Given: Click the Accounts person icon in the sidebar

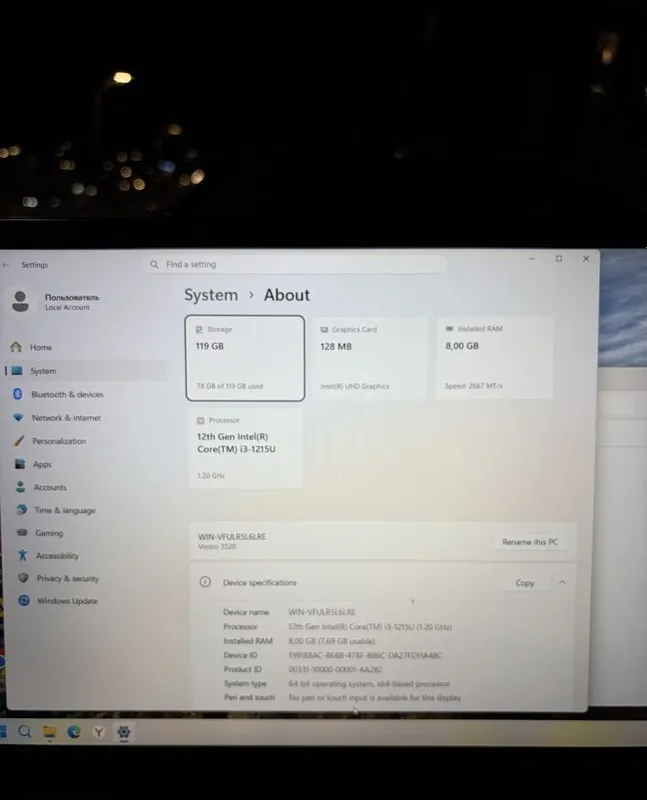Looking at the screenshot, I should 20,487.
